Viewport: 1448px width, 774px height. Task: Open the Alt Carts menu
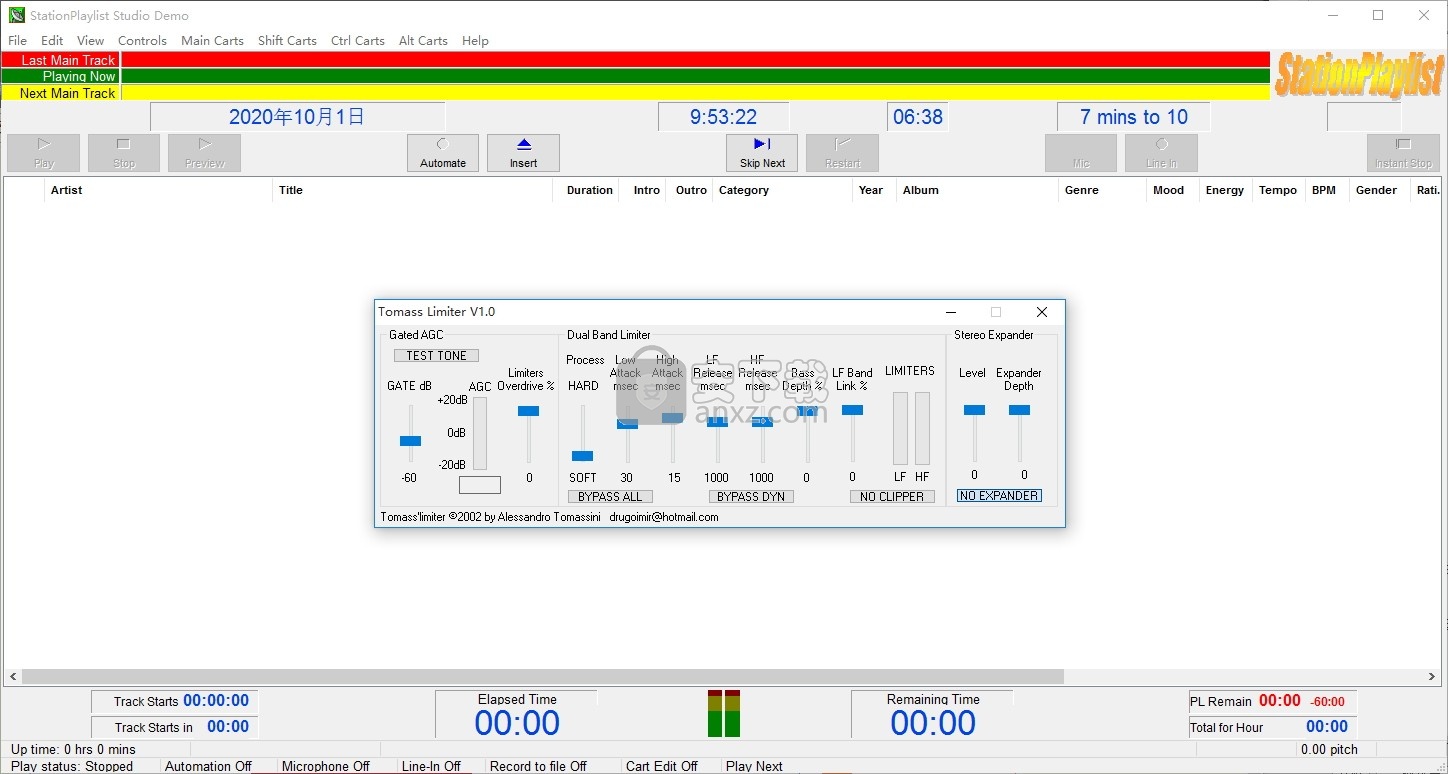[423, 41]
